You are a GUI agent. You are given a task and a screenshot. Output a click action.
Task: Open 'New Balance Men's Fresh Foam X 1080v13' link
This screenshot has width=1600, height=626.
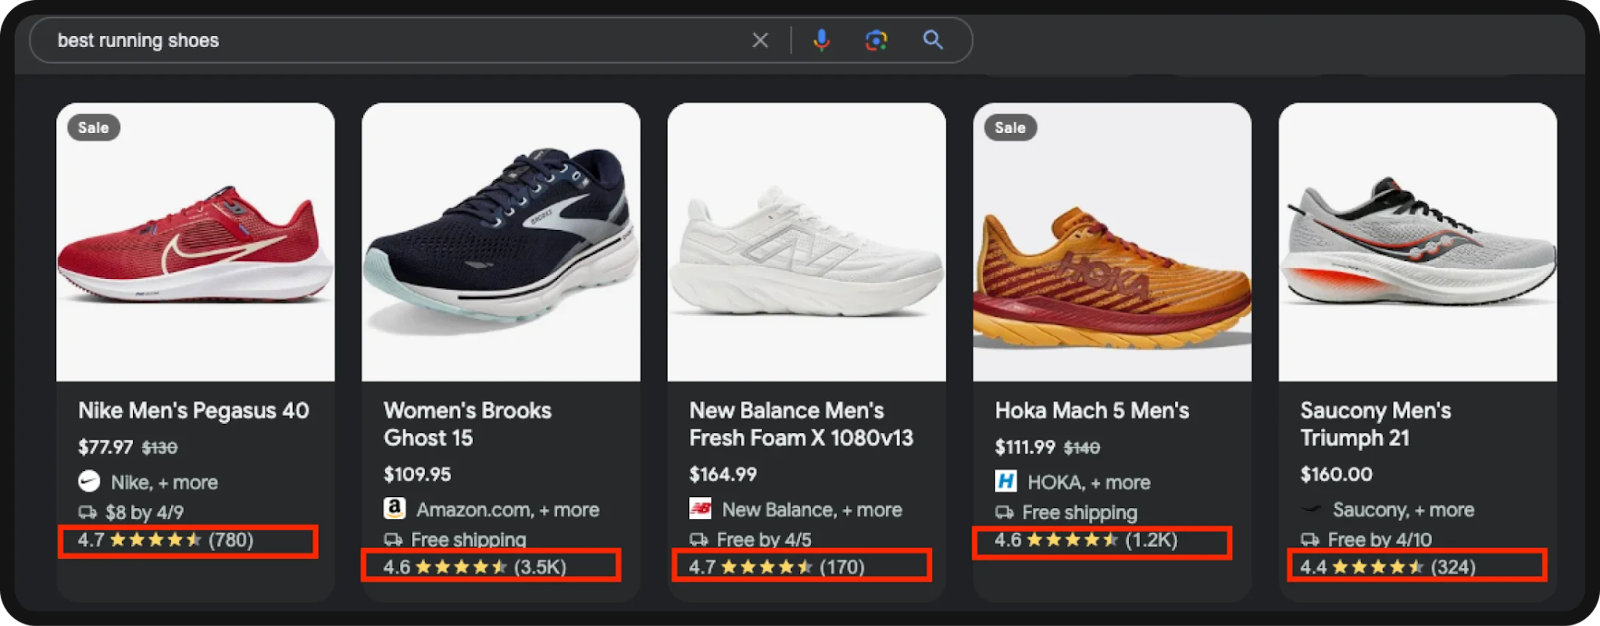(801, 424)
